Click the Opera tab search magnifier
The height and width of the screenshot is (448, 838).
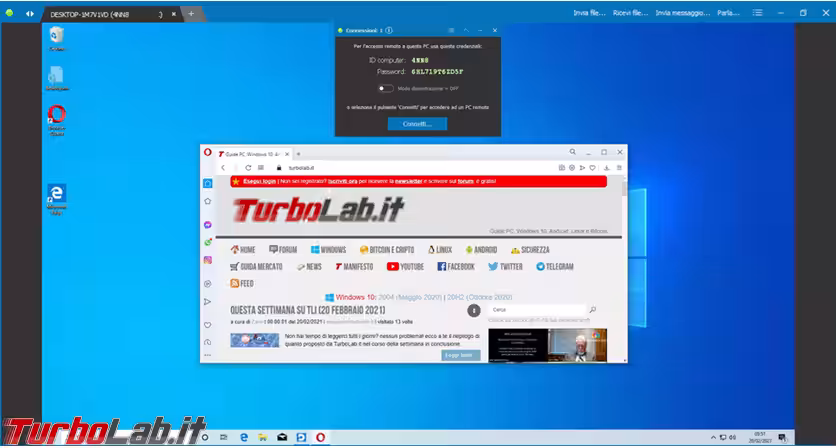572,152
